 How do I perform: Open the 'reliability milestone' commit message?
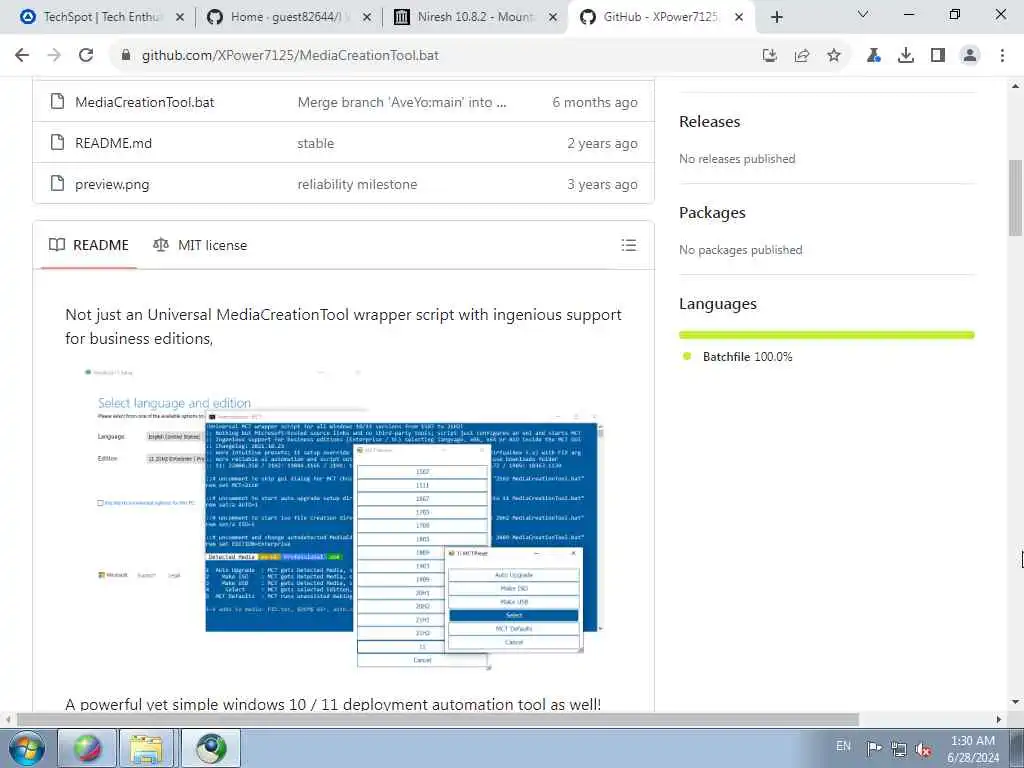coord(357,184)
